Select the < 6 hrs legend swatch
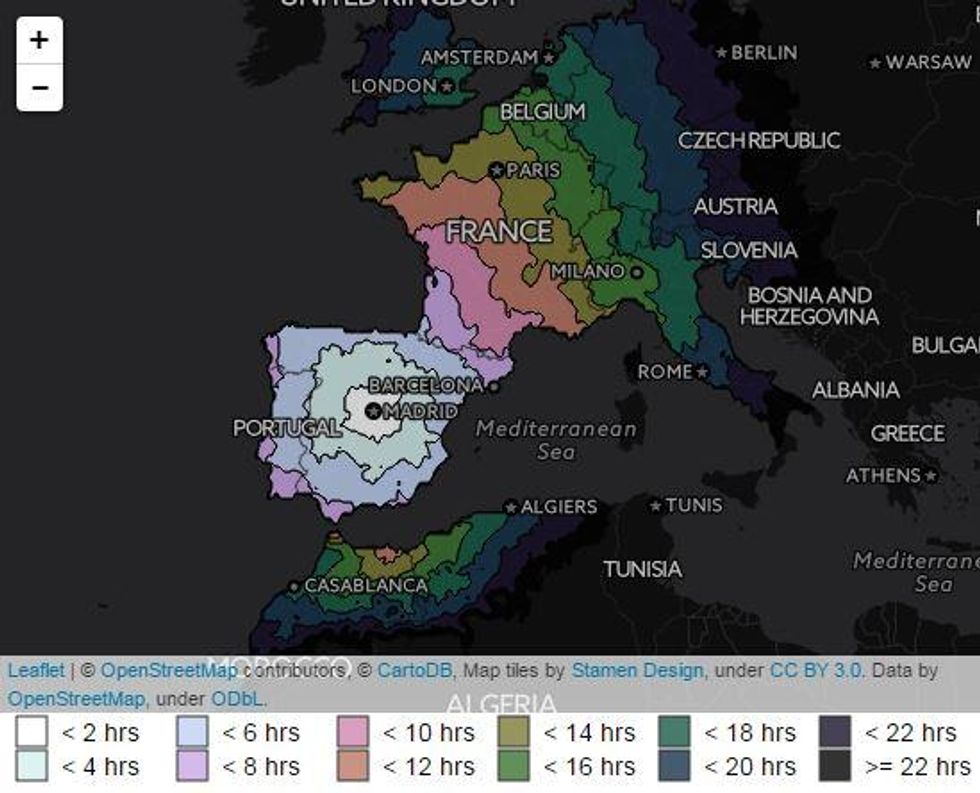 [192, 732]
